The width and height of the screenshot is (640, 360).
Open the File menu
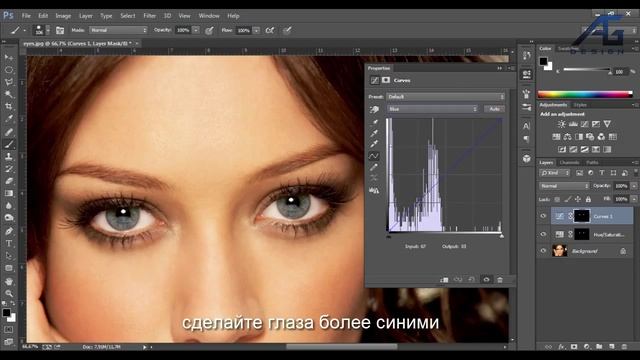tap(26, 16)
